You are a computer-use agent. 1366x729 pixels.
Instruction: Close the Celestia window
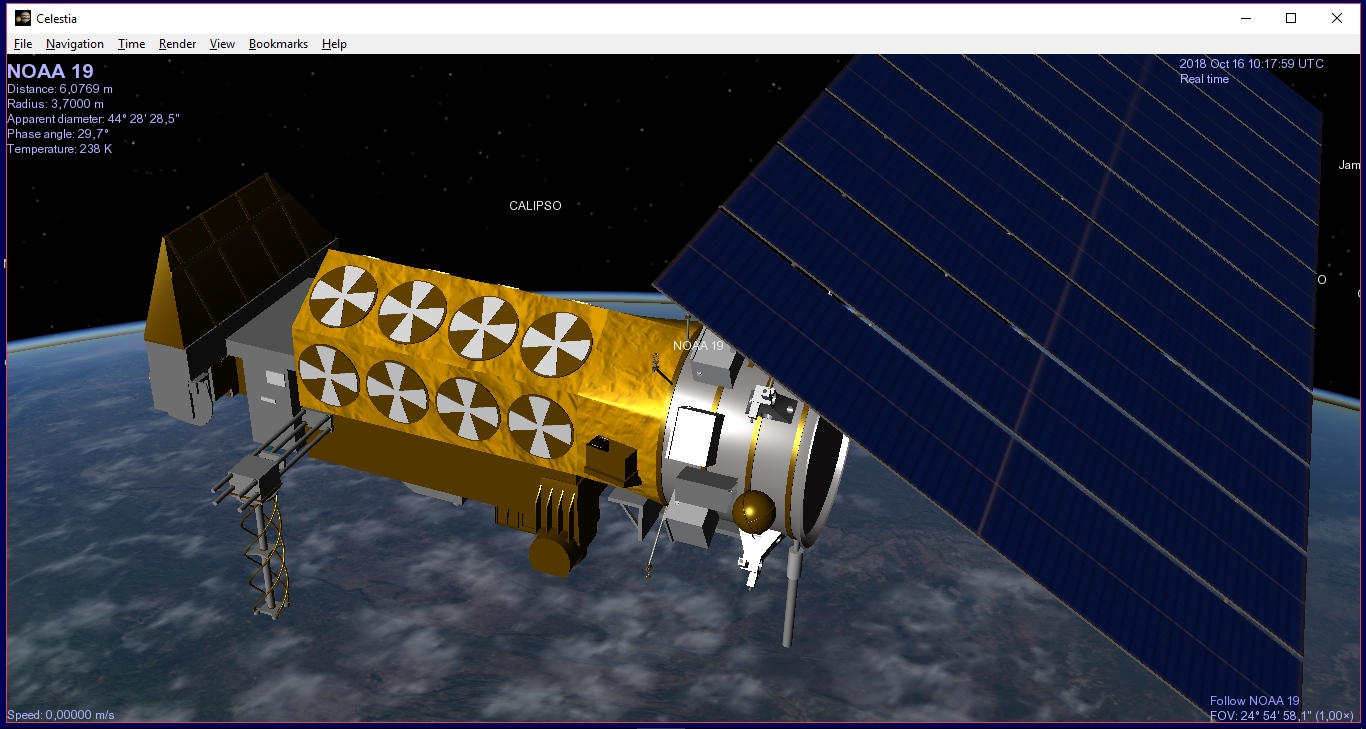(1337, 18)
